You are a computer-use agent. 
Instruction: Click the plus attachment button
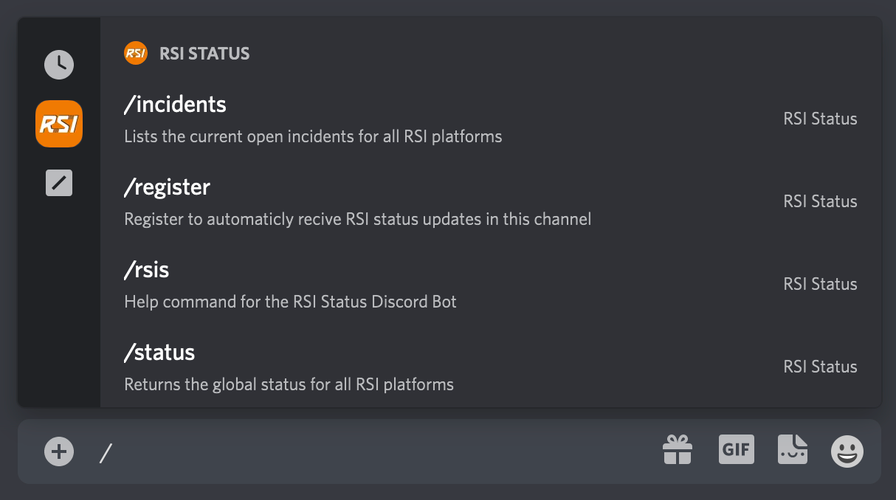coord(59,451)
